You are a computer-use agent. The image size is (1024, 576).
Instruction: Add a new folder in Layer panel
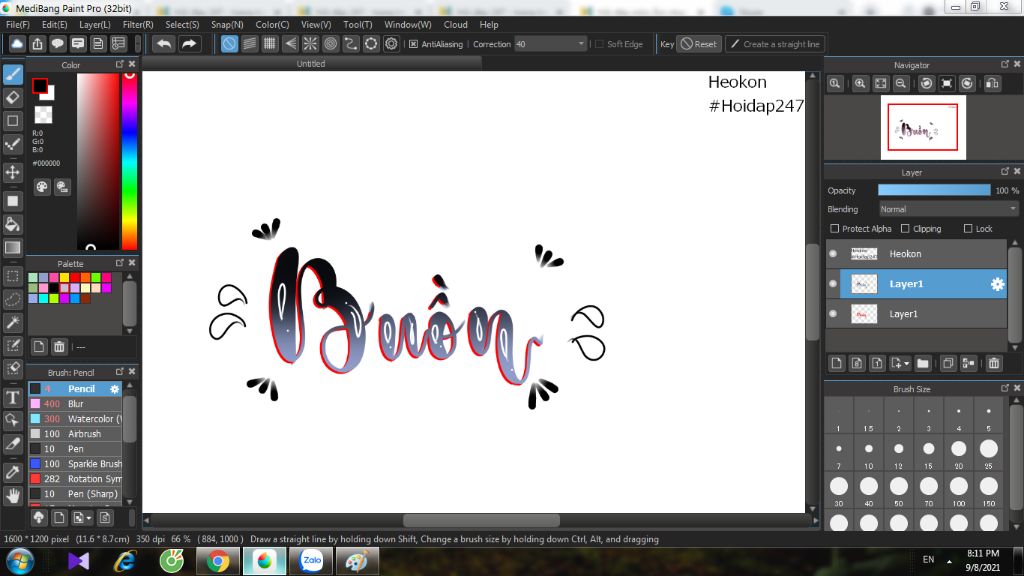click(922, 363)
